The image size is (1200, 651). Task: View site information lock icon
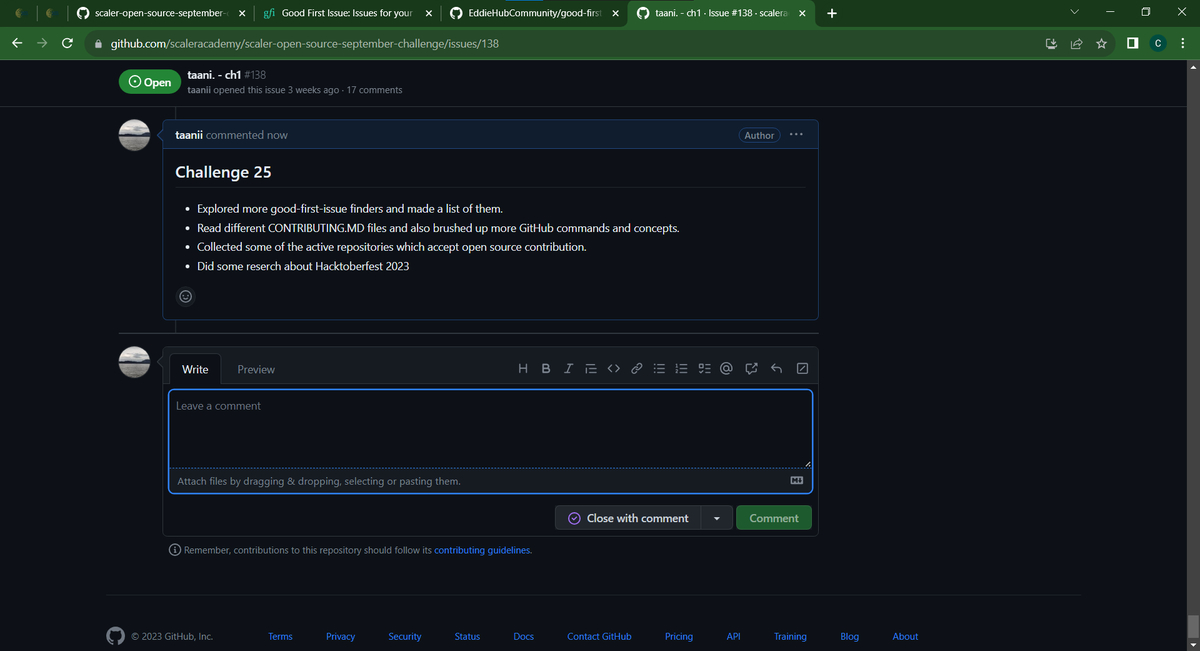(98, 44)
